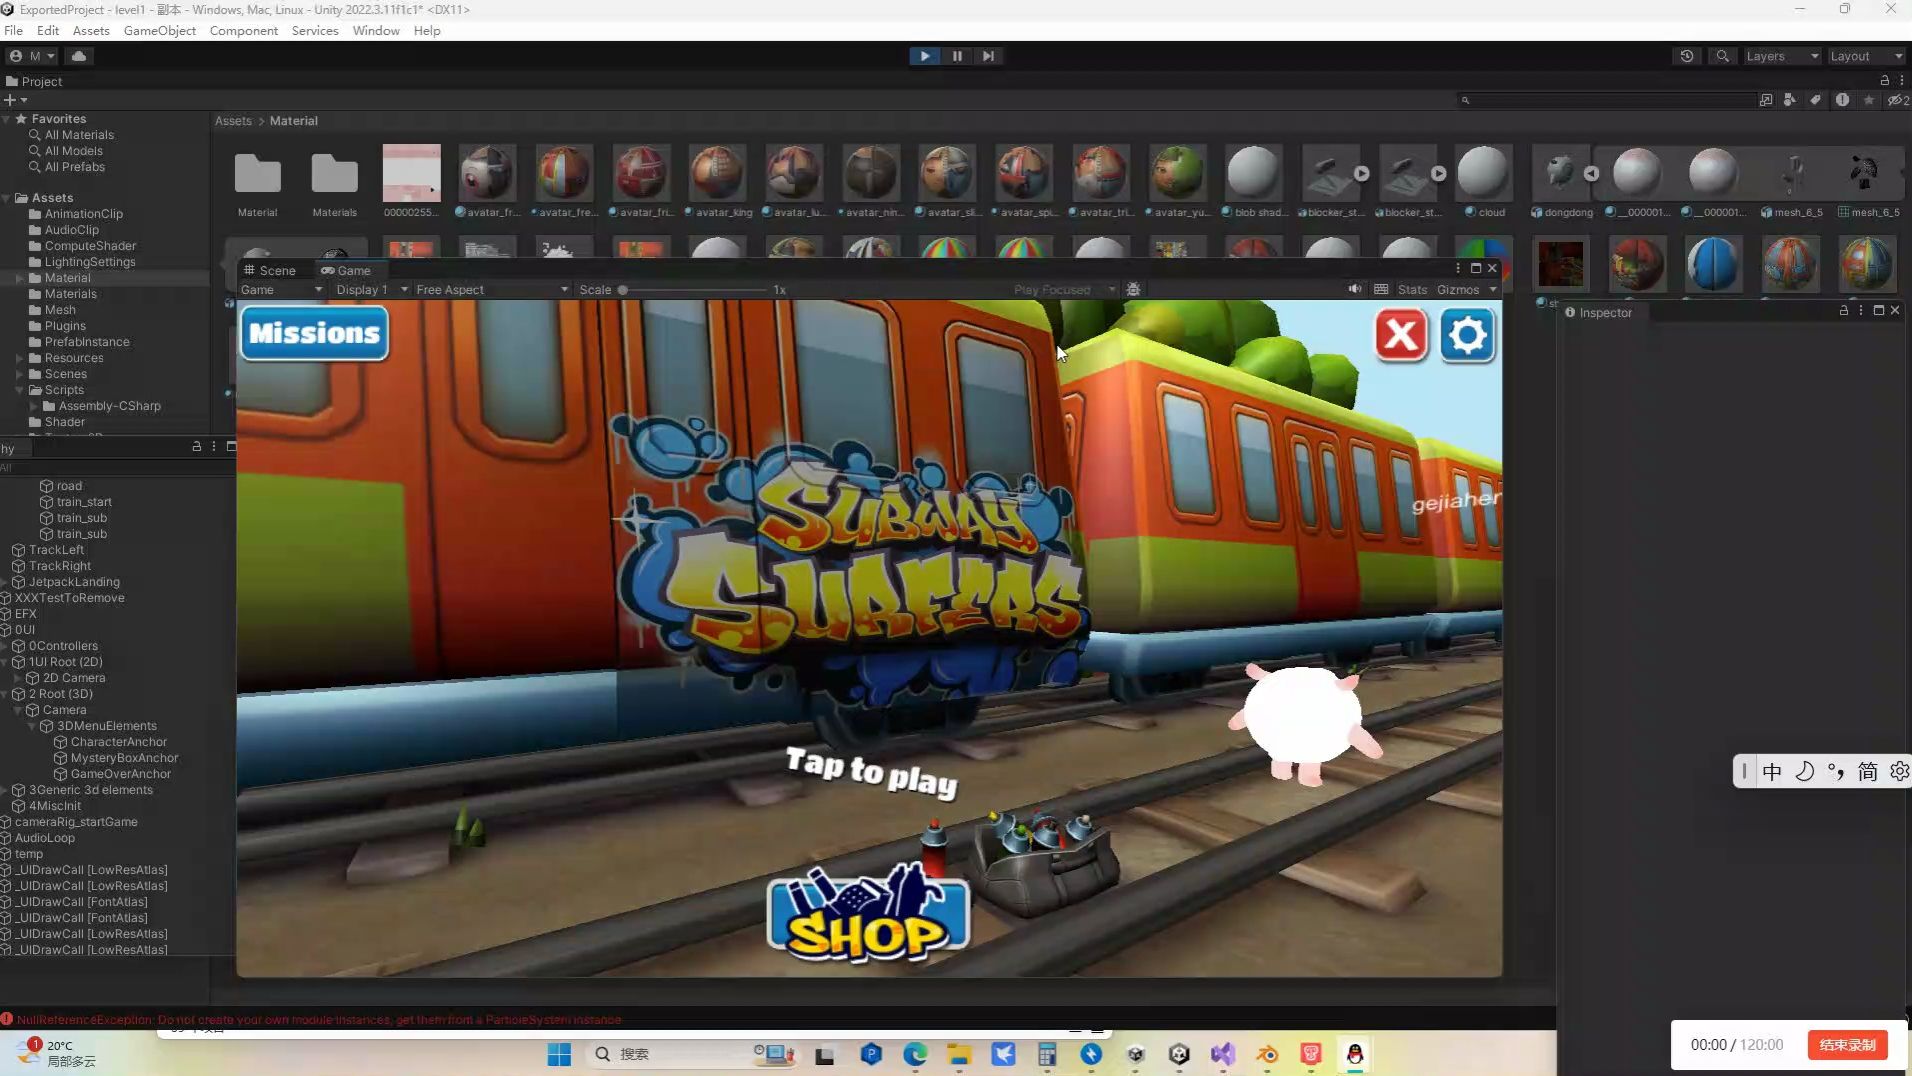This screenshot has width=1912, height=1076.
Task: Open the Gizmos dropdown arrow
Action: click(1493, 289)
